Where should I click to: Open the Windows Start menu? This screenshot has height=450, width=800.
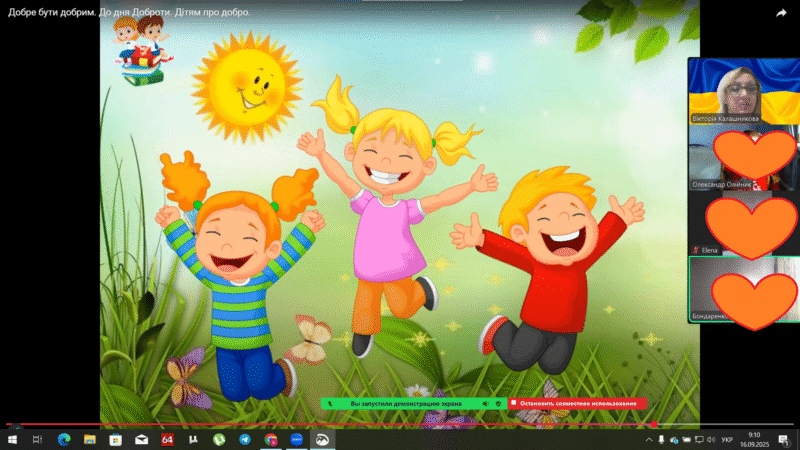coord(12,439)
